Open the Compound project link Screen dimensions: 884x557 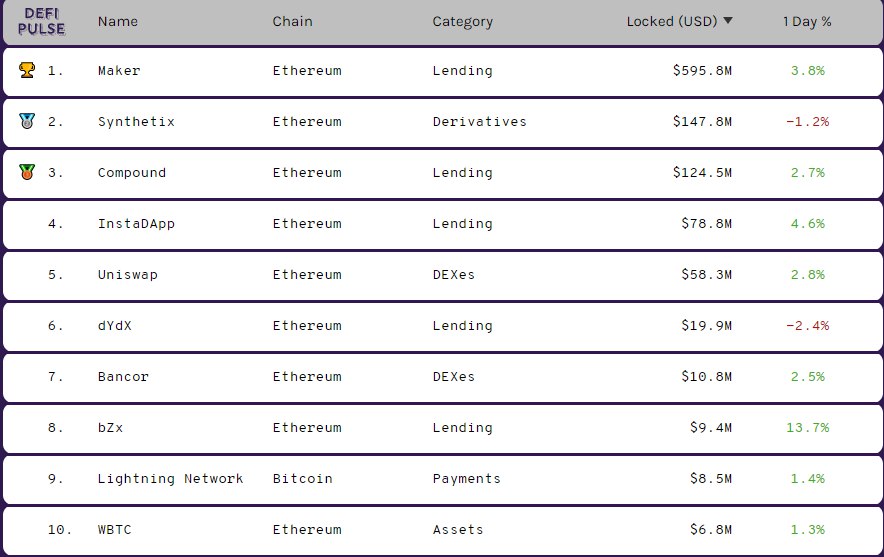pos(132,173)
